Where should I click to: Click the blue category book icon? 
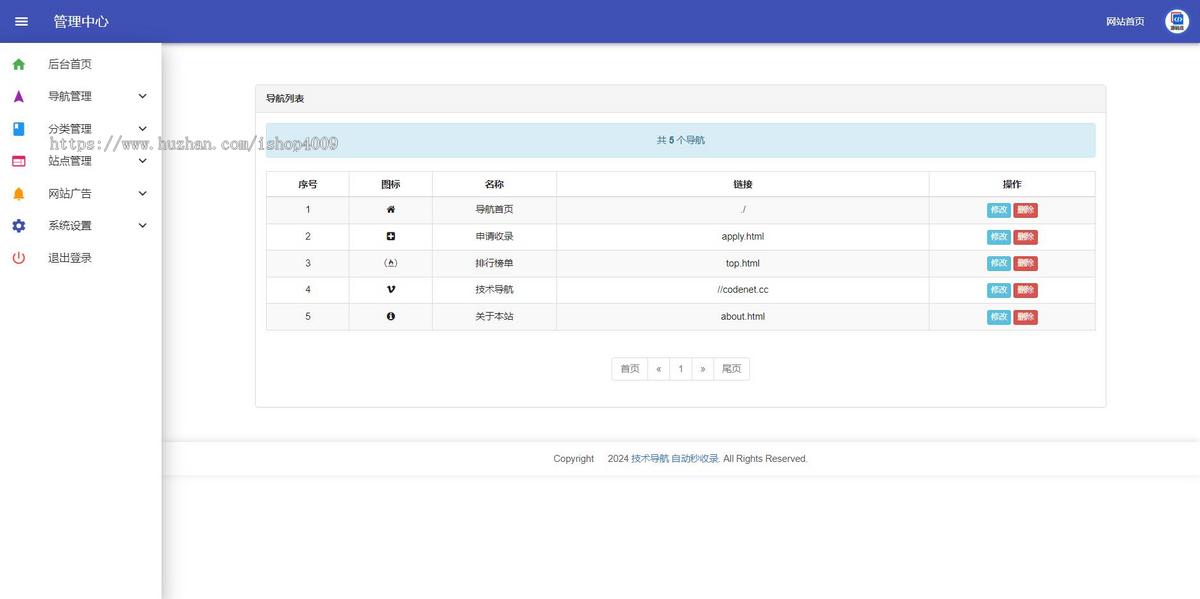(x=19, y=129)
